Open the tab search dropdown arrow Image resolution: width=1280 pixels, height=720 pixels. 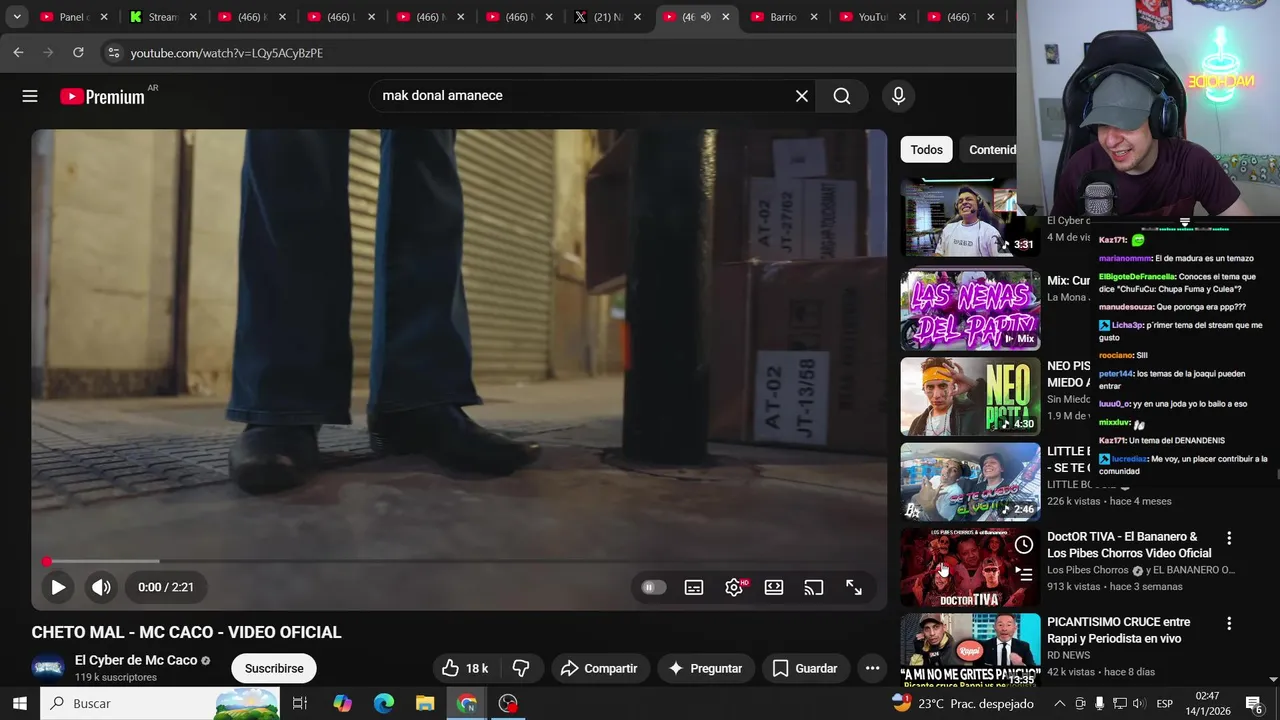click(17, 17)
